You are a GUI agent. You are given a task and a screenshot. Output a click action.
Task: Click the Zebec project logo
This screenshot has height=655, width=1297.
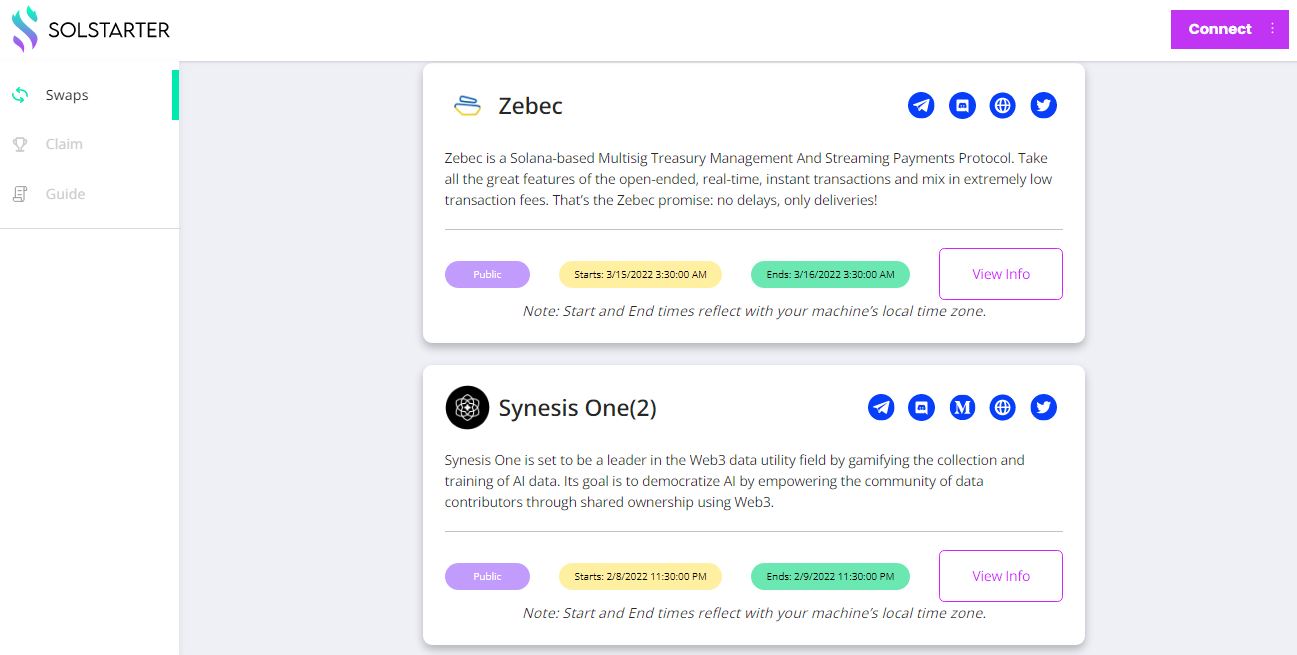[467, 105]
